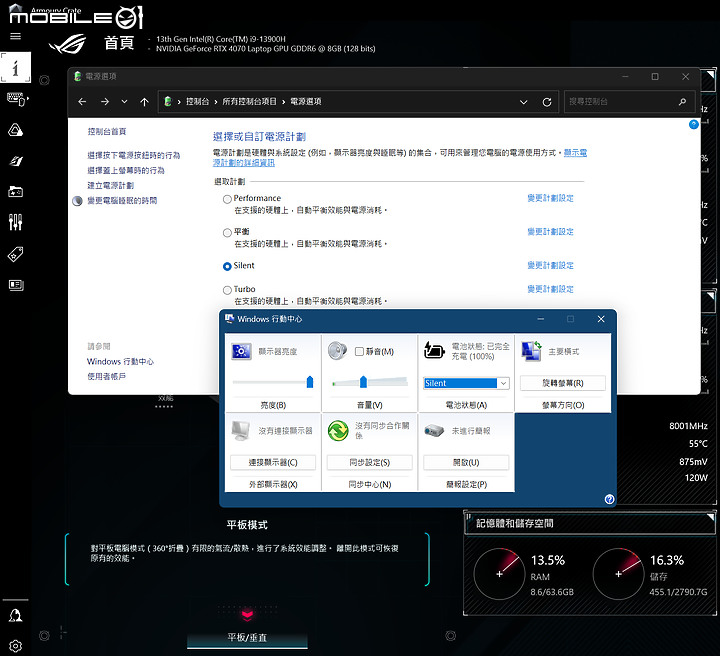This screenshot has height=656, width=720.
Task: Click the search magnifier in Control Panel
Action: point(682,101)
